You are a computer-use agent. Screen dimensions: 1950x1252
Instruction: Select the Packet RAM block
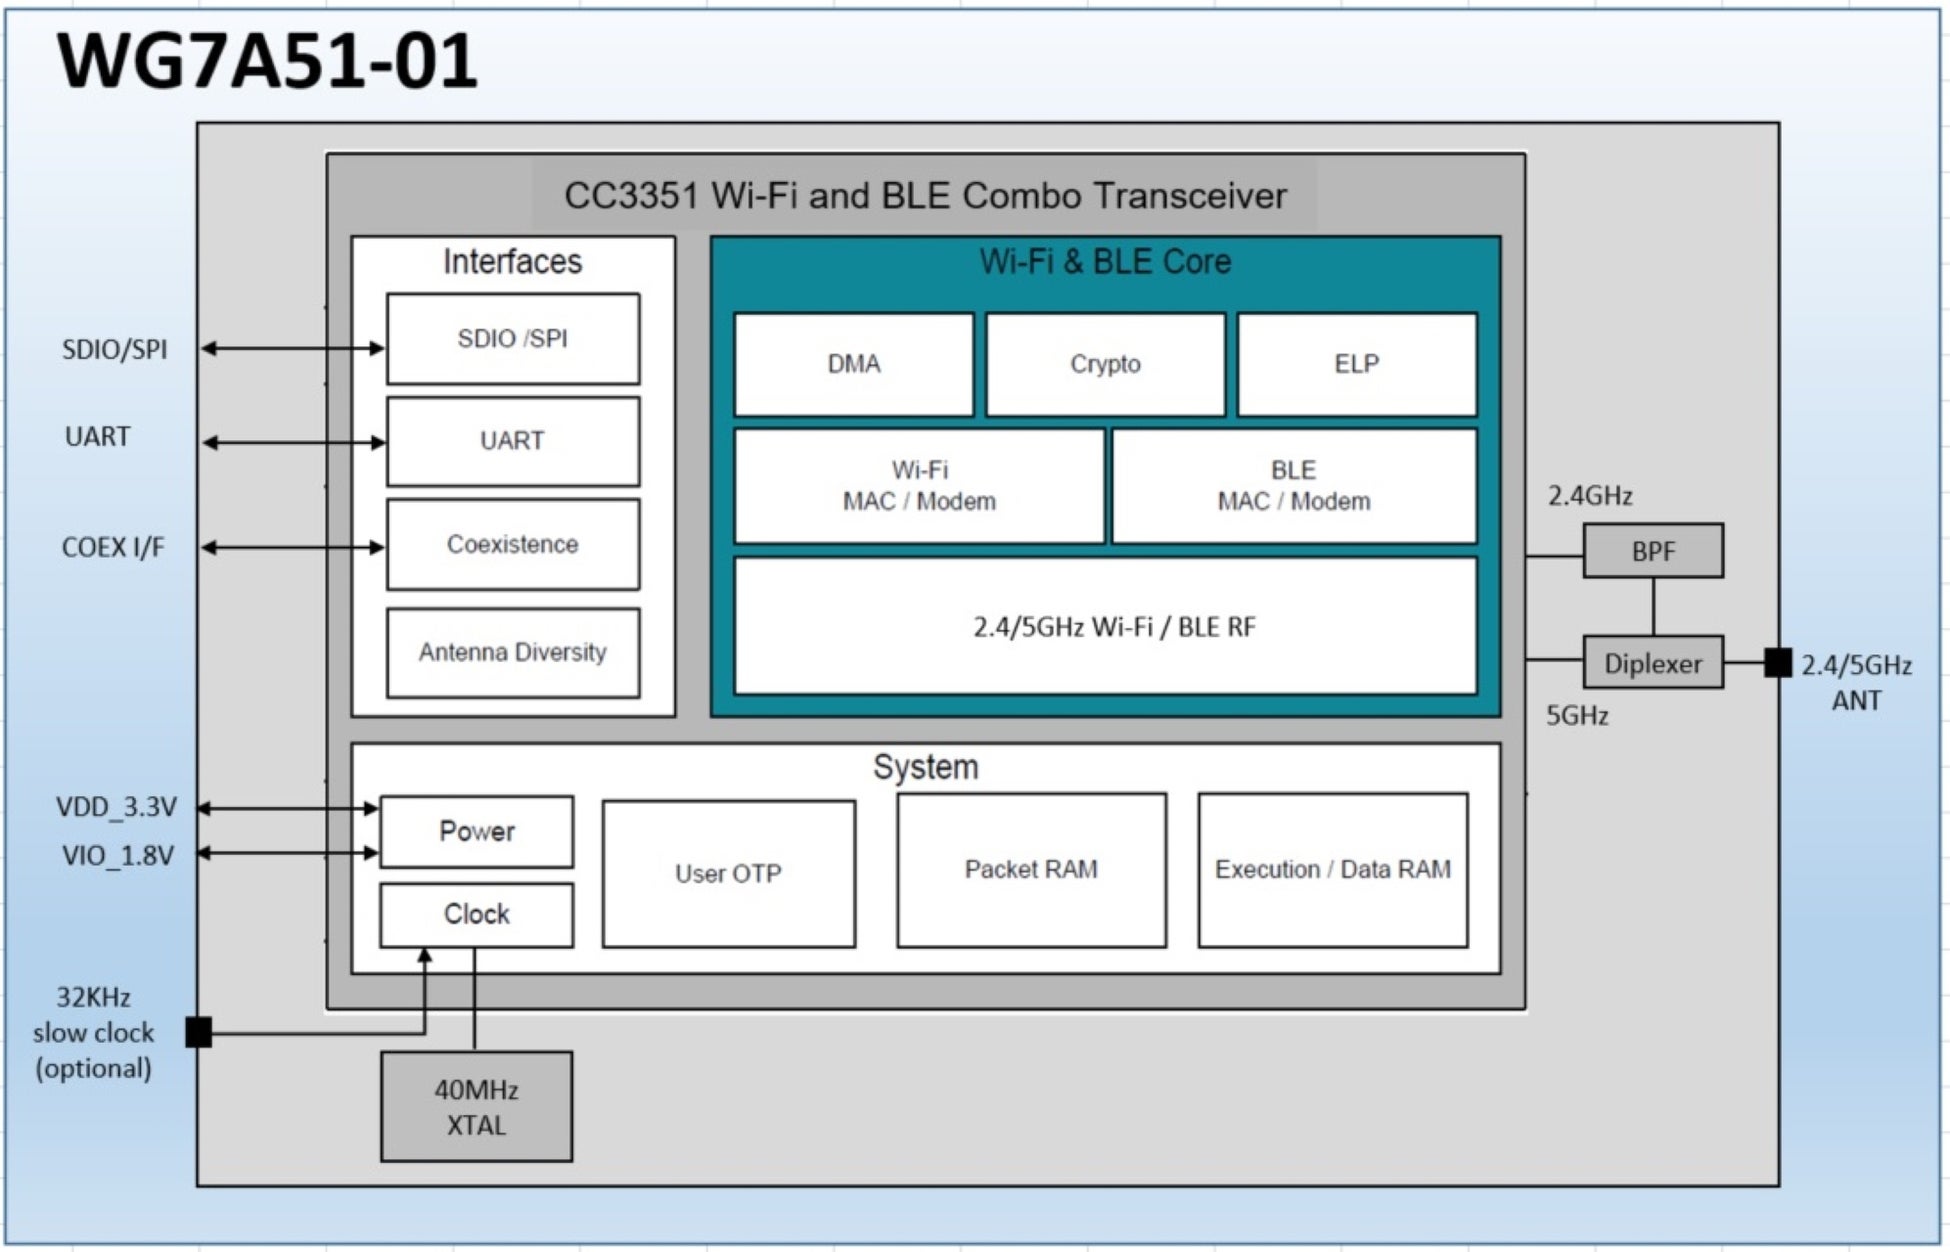point(1031,870)
